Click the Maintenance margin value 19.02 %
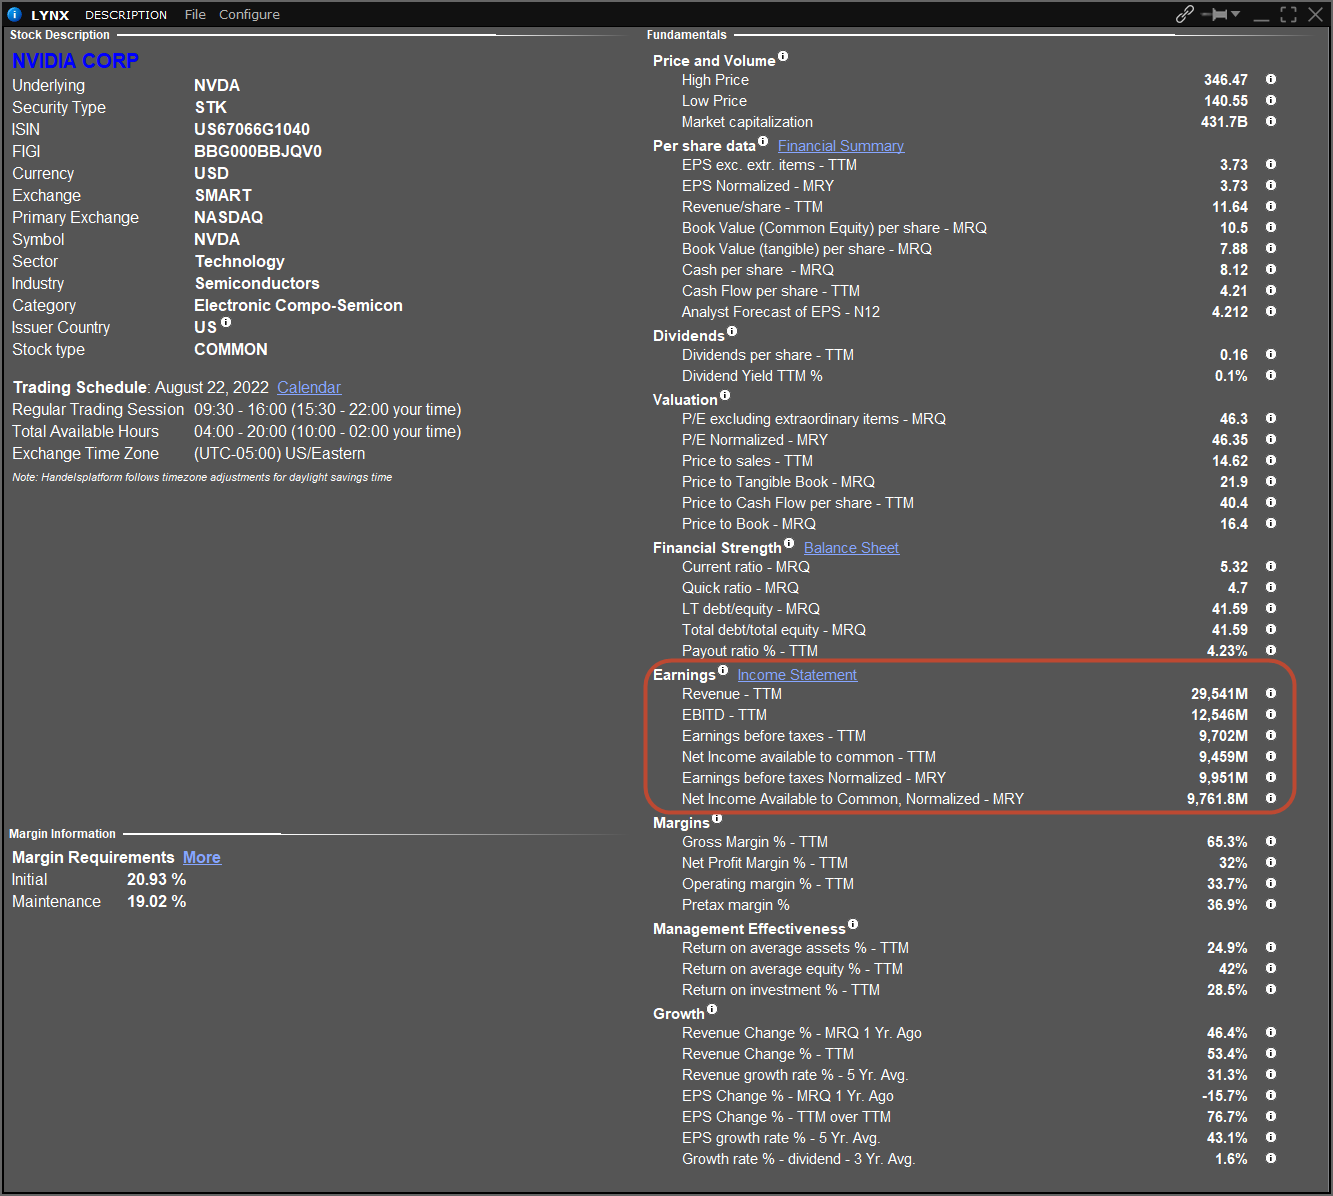1333x1196 pixels. (x=156, y=901)
